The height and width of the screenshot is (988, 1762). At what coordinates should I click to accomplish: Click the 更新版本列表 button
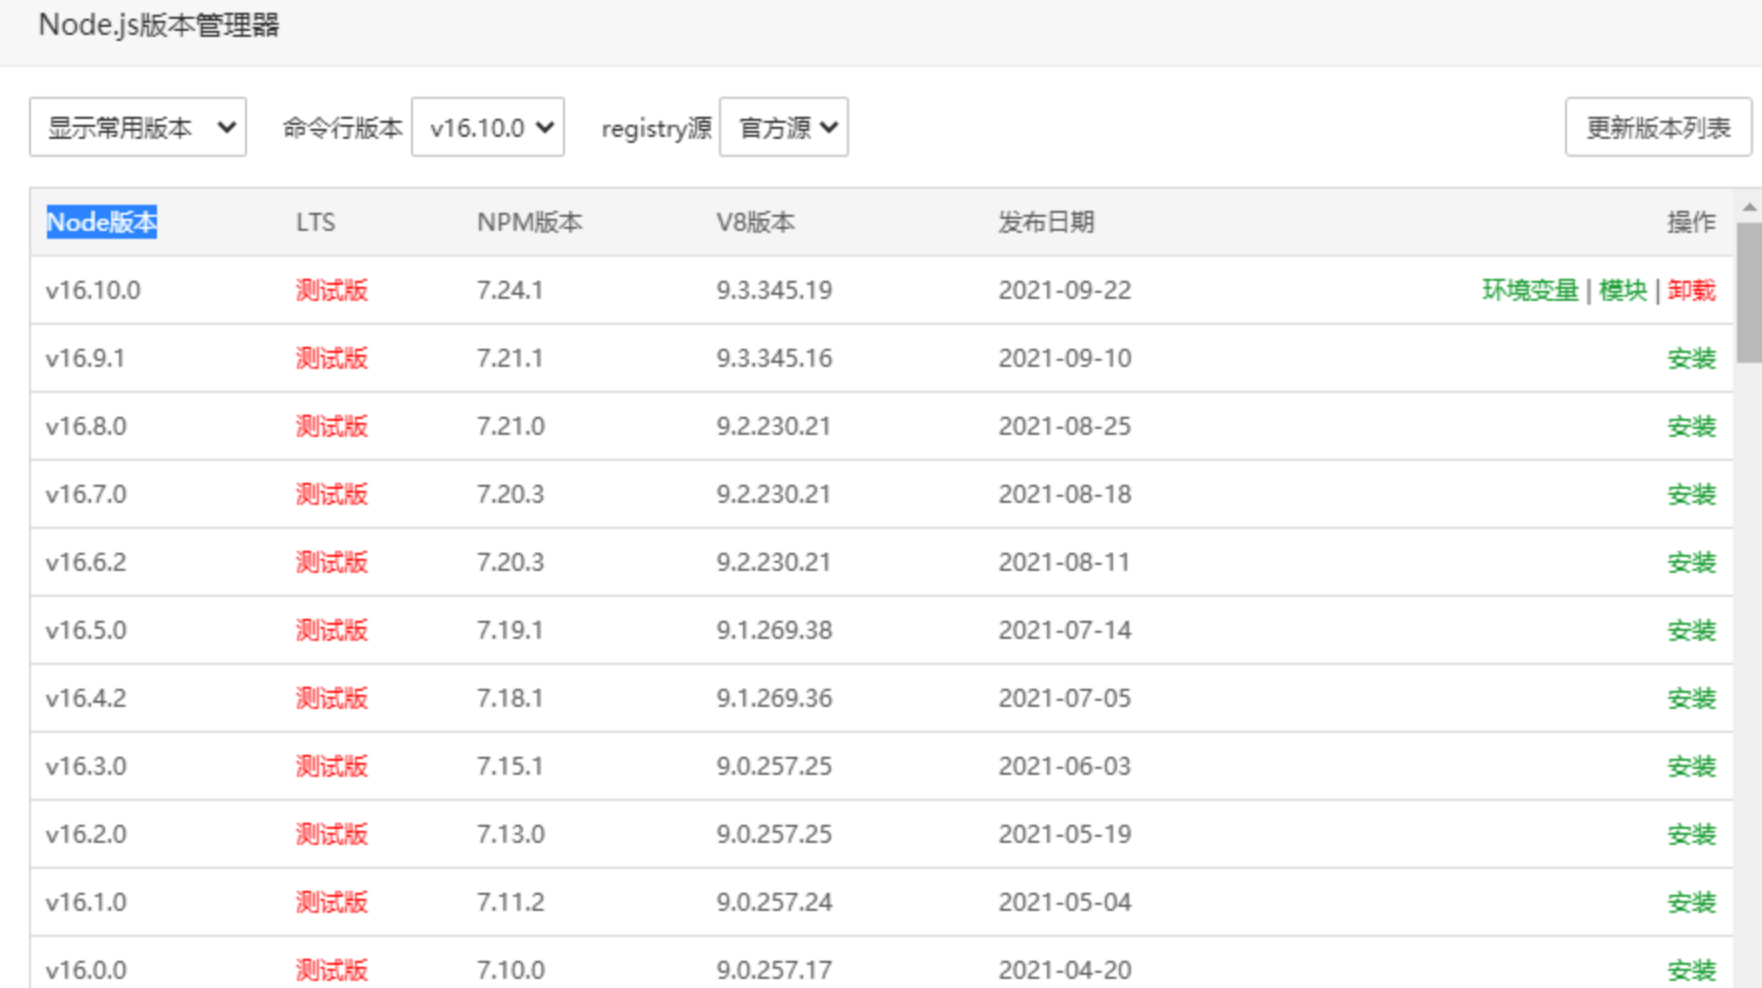(x=1658, y=127)
